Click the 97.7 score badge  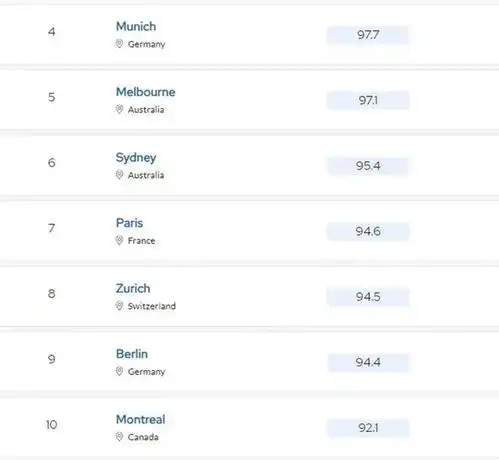pyautogui.click(x=368, y=35)
